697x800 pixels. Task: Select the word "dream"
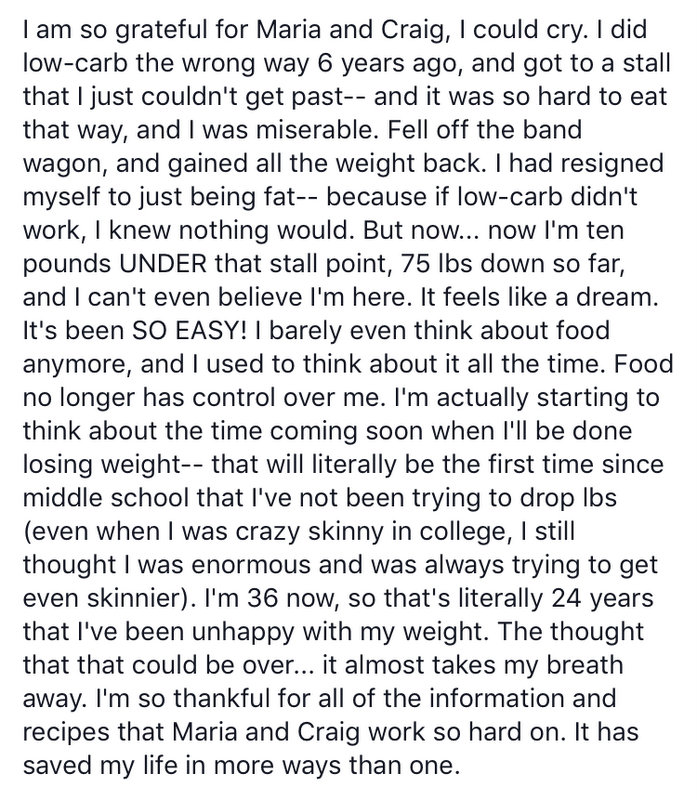[x=617, y=297]
